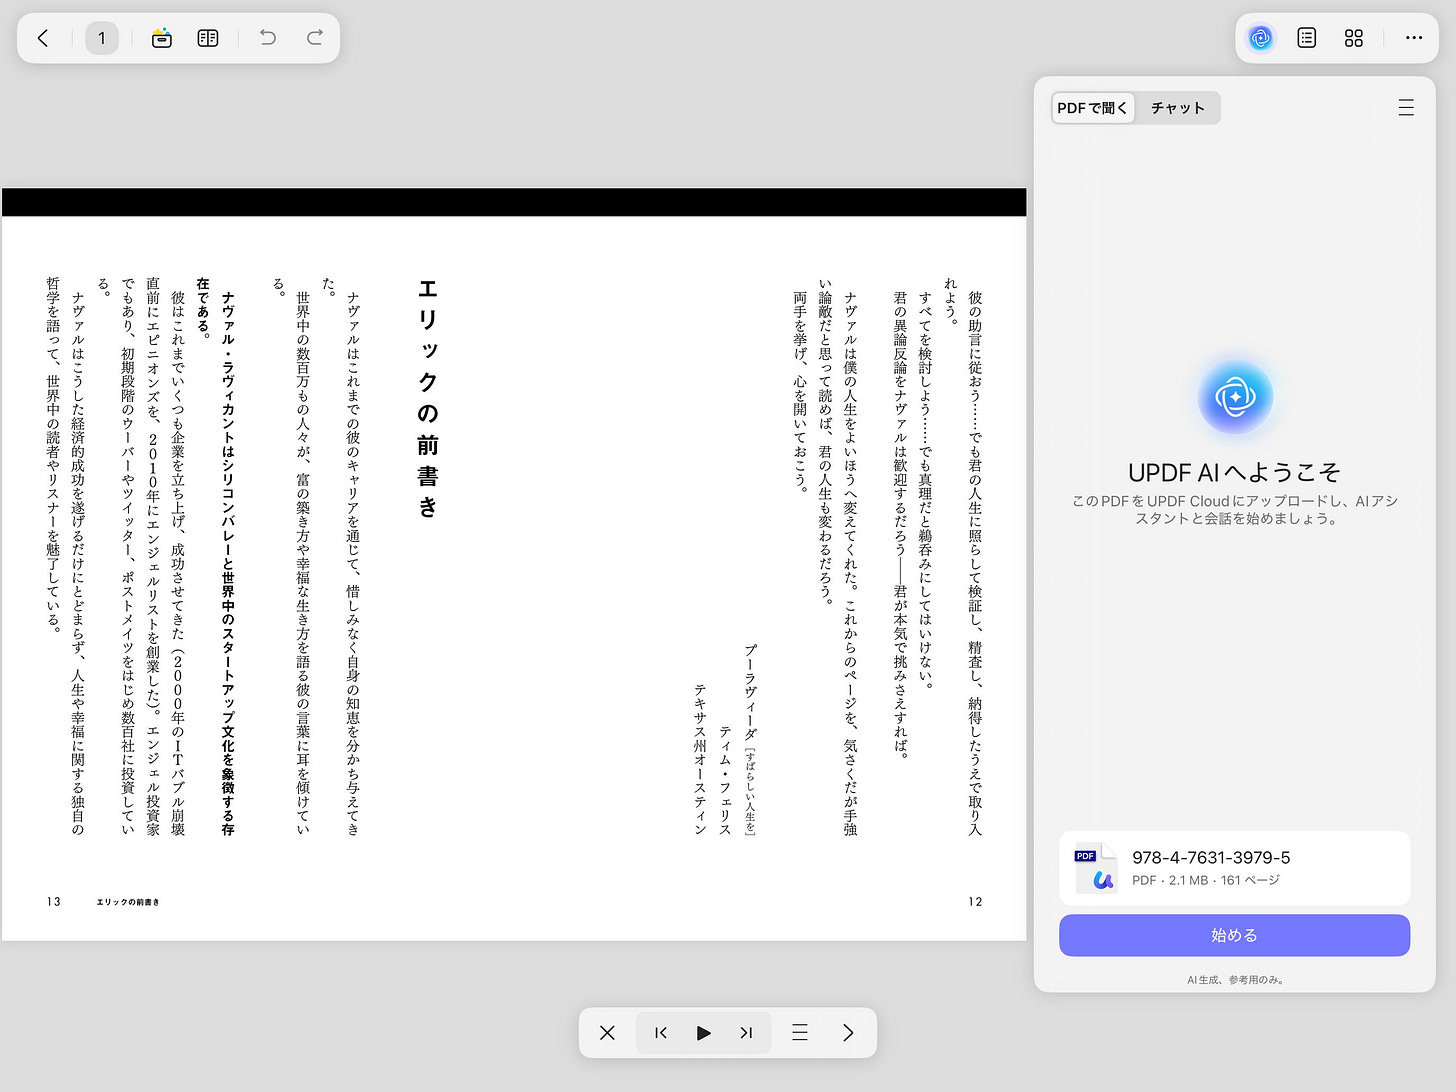
Task: Open the playback list options menu
Action: (x=799, y=1032)
